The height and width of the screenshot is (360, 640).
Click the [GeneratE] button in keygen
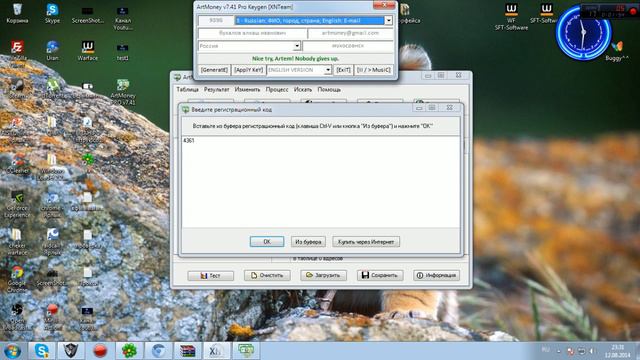pyautogui.click(x=214, y=70)
